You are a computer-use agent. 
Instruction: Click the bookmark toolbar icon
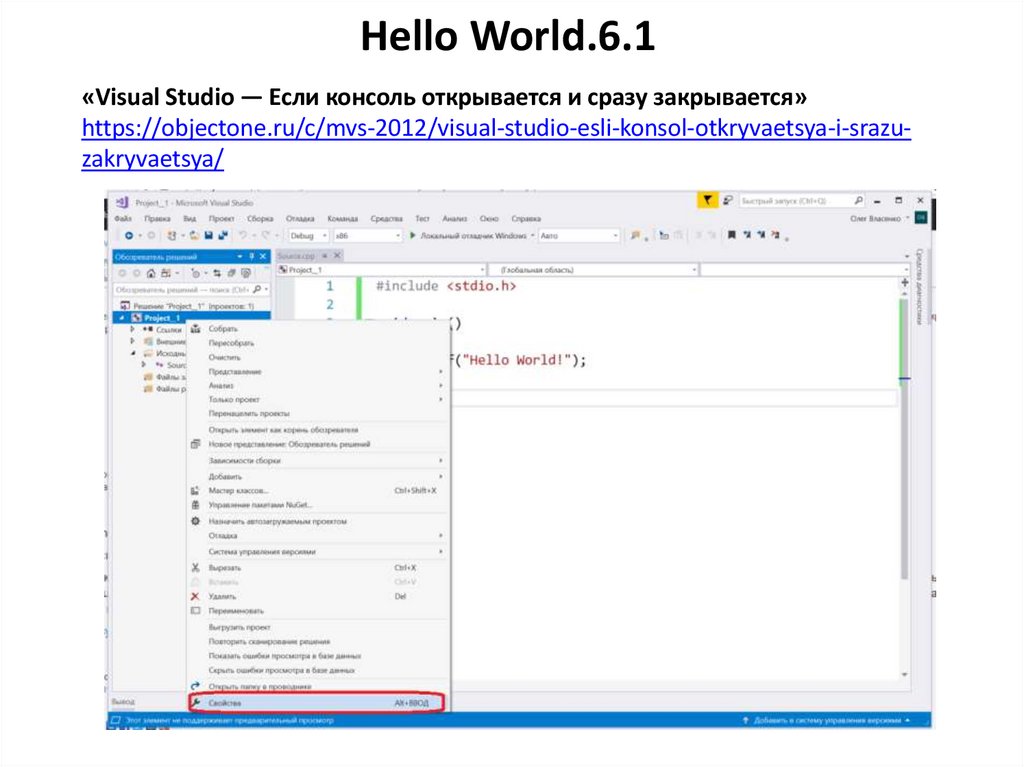pos(731,235)
